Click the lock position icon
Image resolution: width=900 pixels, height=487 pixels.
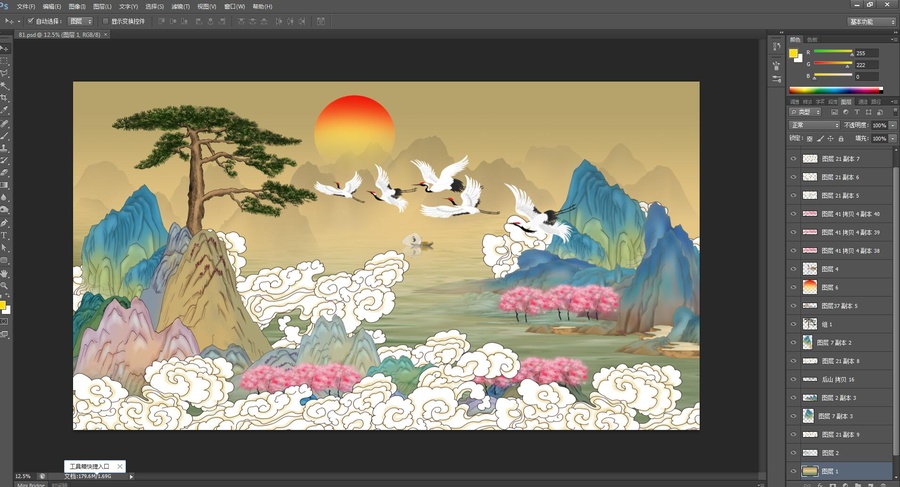coord(831,138)
